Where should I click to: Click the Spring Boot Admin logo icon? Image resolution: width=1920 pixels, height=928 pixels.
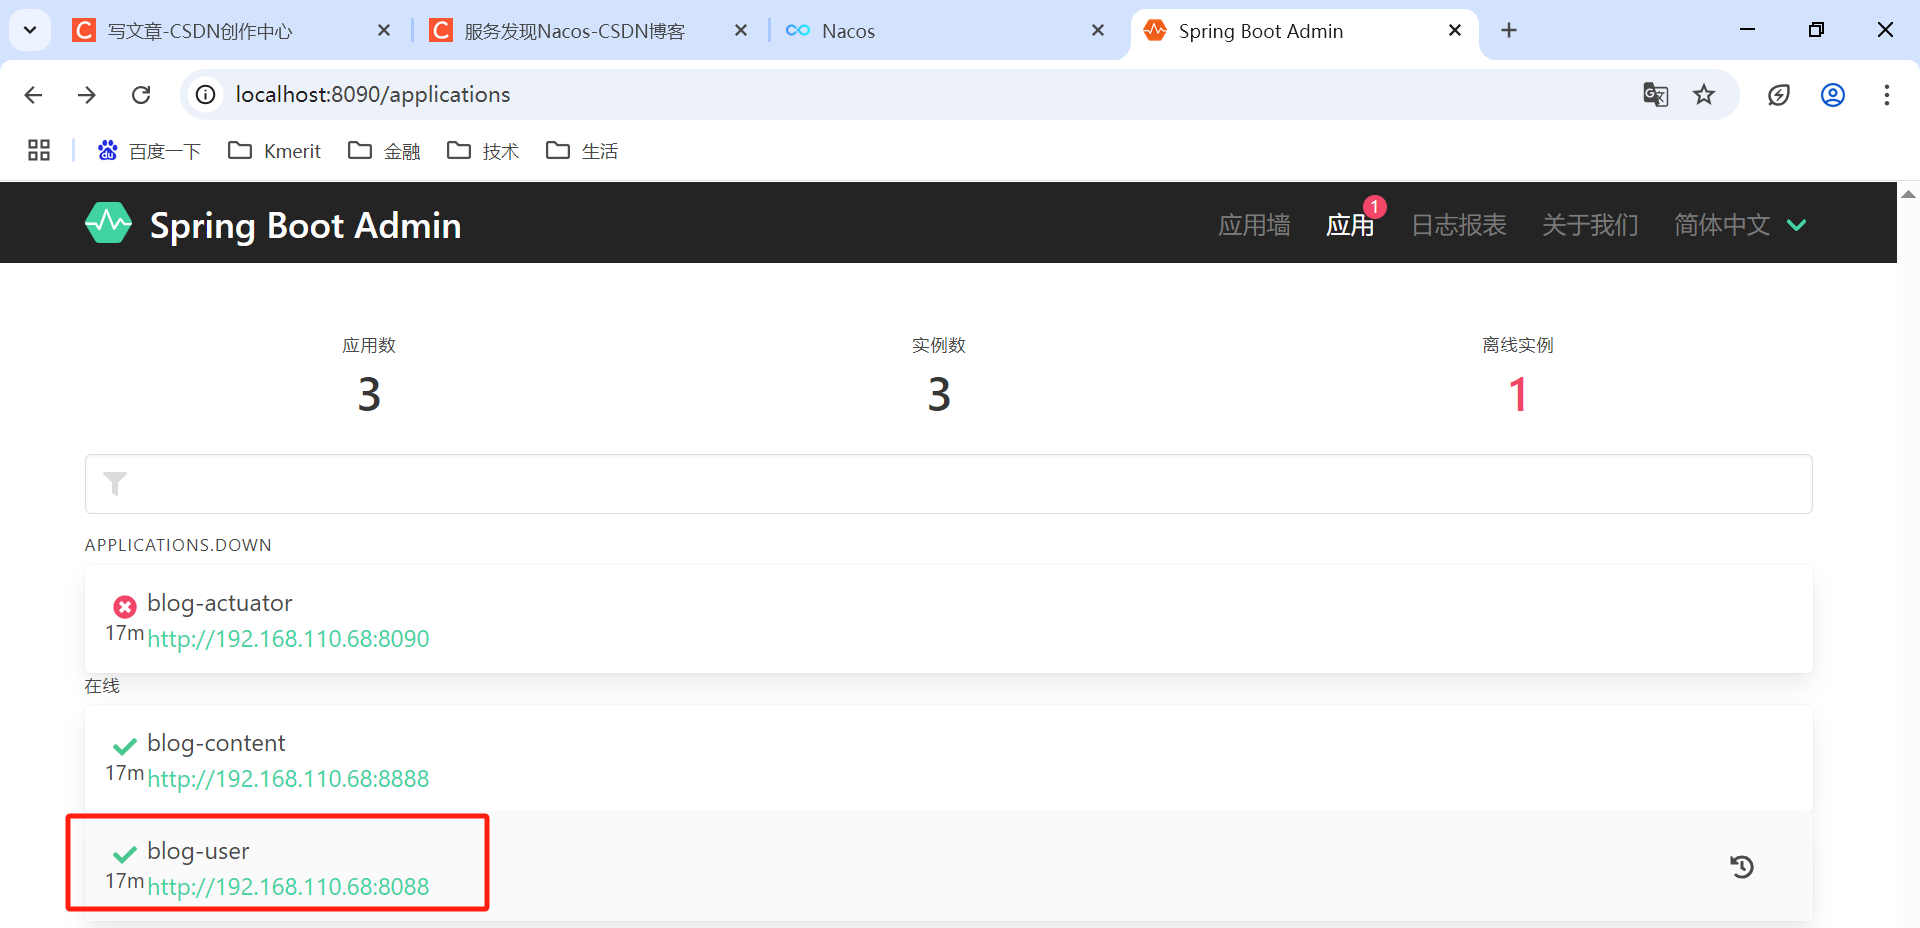(x=108, y=223)
